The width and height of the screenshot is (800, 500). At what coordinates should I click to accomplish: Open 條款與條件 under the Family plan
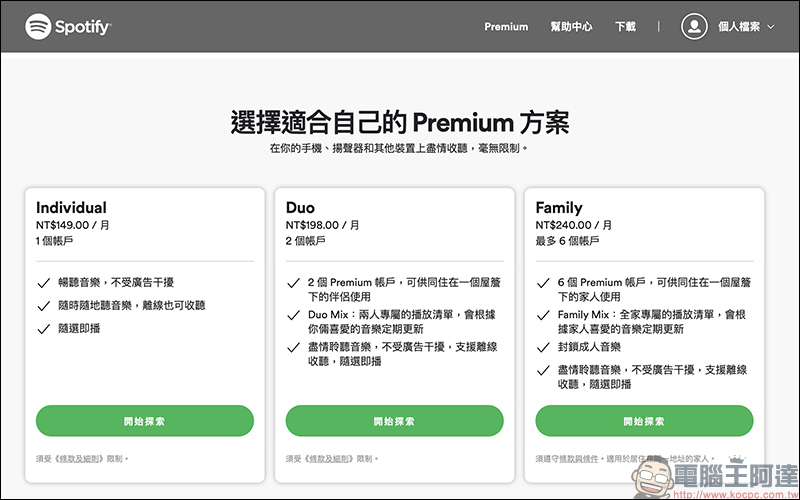[x=579, y=459]
